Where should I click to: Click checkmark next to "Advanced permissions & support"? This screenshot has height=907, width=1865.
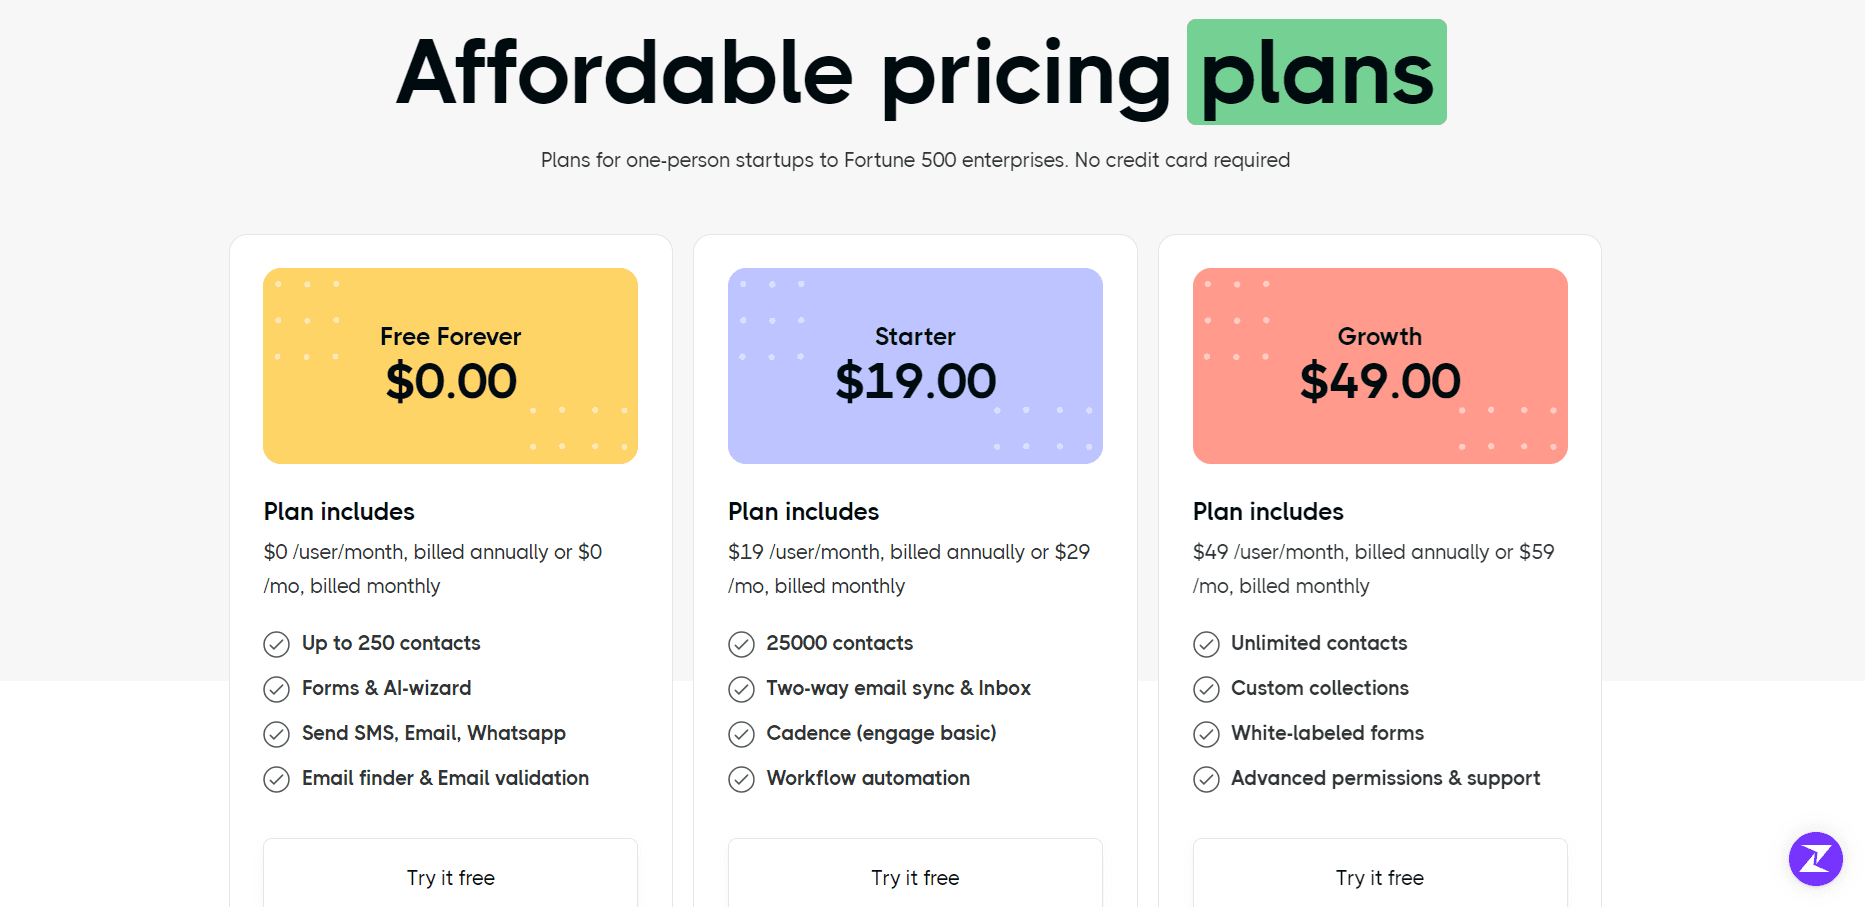point(1206,779)
